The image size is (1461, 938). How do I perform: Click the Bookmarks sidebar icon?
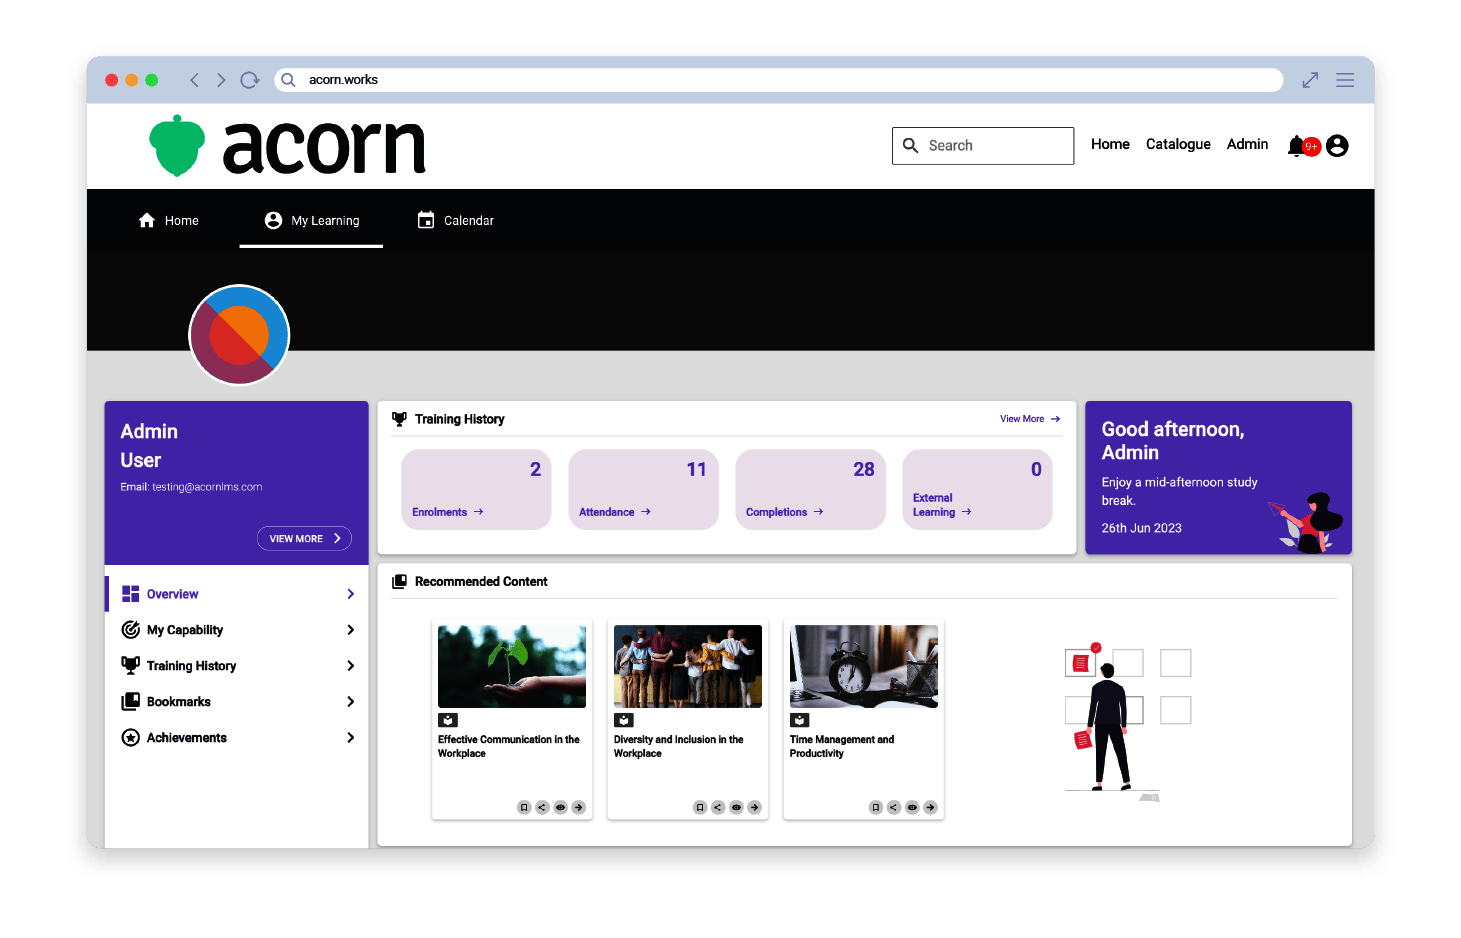[x=130, y=701]
